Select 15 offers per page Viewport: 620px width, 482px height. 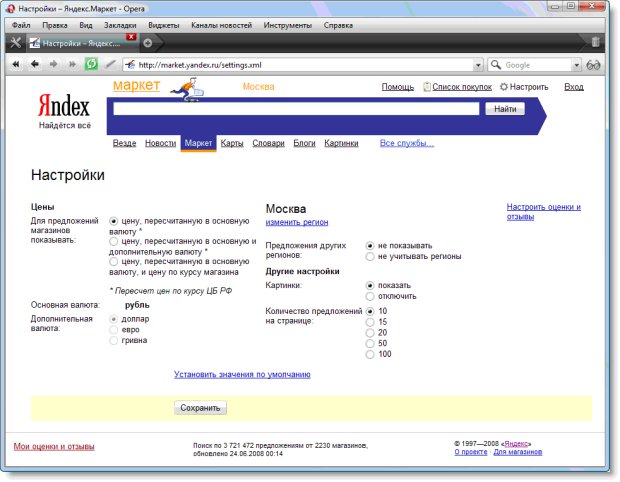[x=370, y=322]
